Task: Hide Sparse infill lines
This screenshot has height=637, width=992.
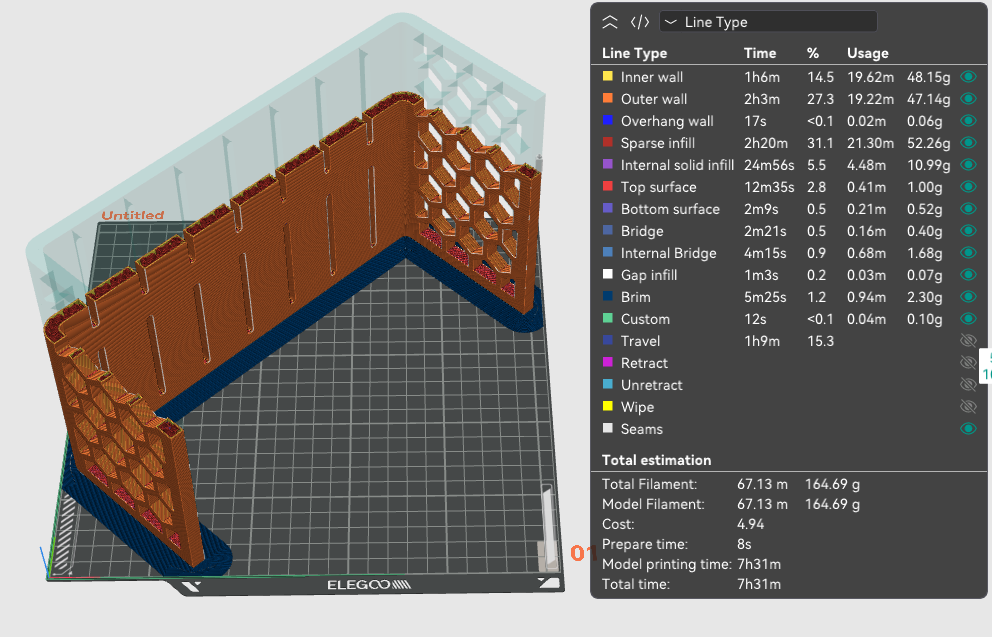Action: click(x=968, y=143)
